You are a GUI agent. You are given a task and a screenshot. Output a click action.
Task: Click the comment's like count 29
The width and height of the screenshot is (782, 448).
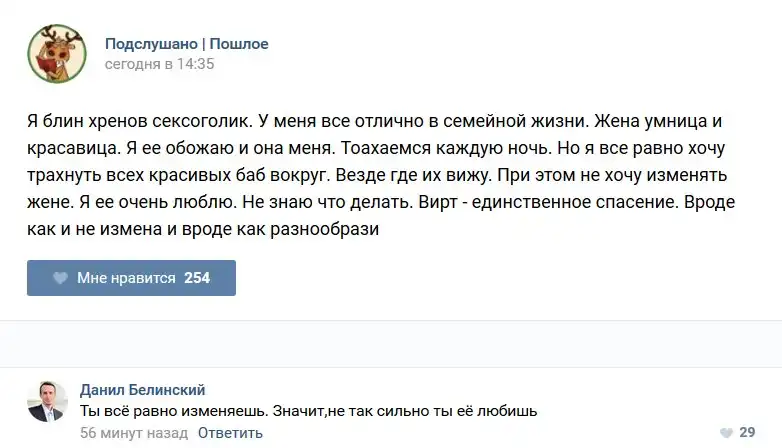click(746, 432)
